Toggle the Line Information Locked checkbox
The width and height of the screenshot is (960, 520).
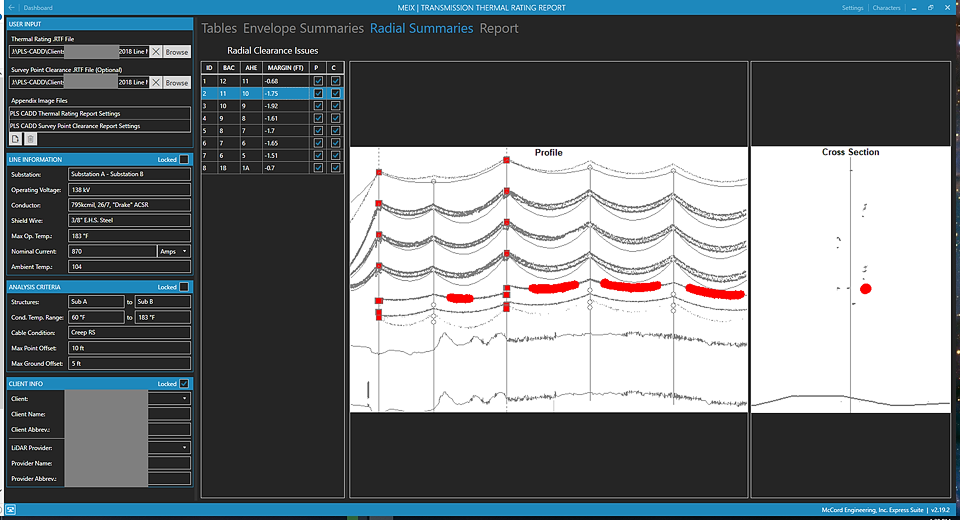[183, 159]
